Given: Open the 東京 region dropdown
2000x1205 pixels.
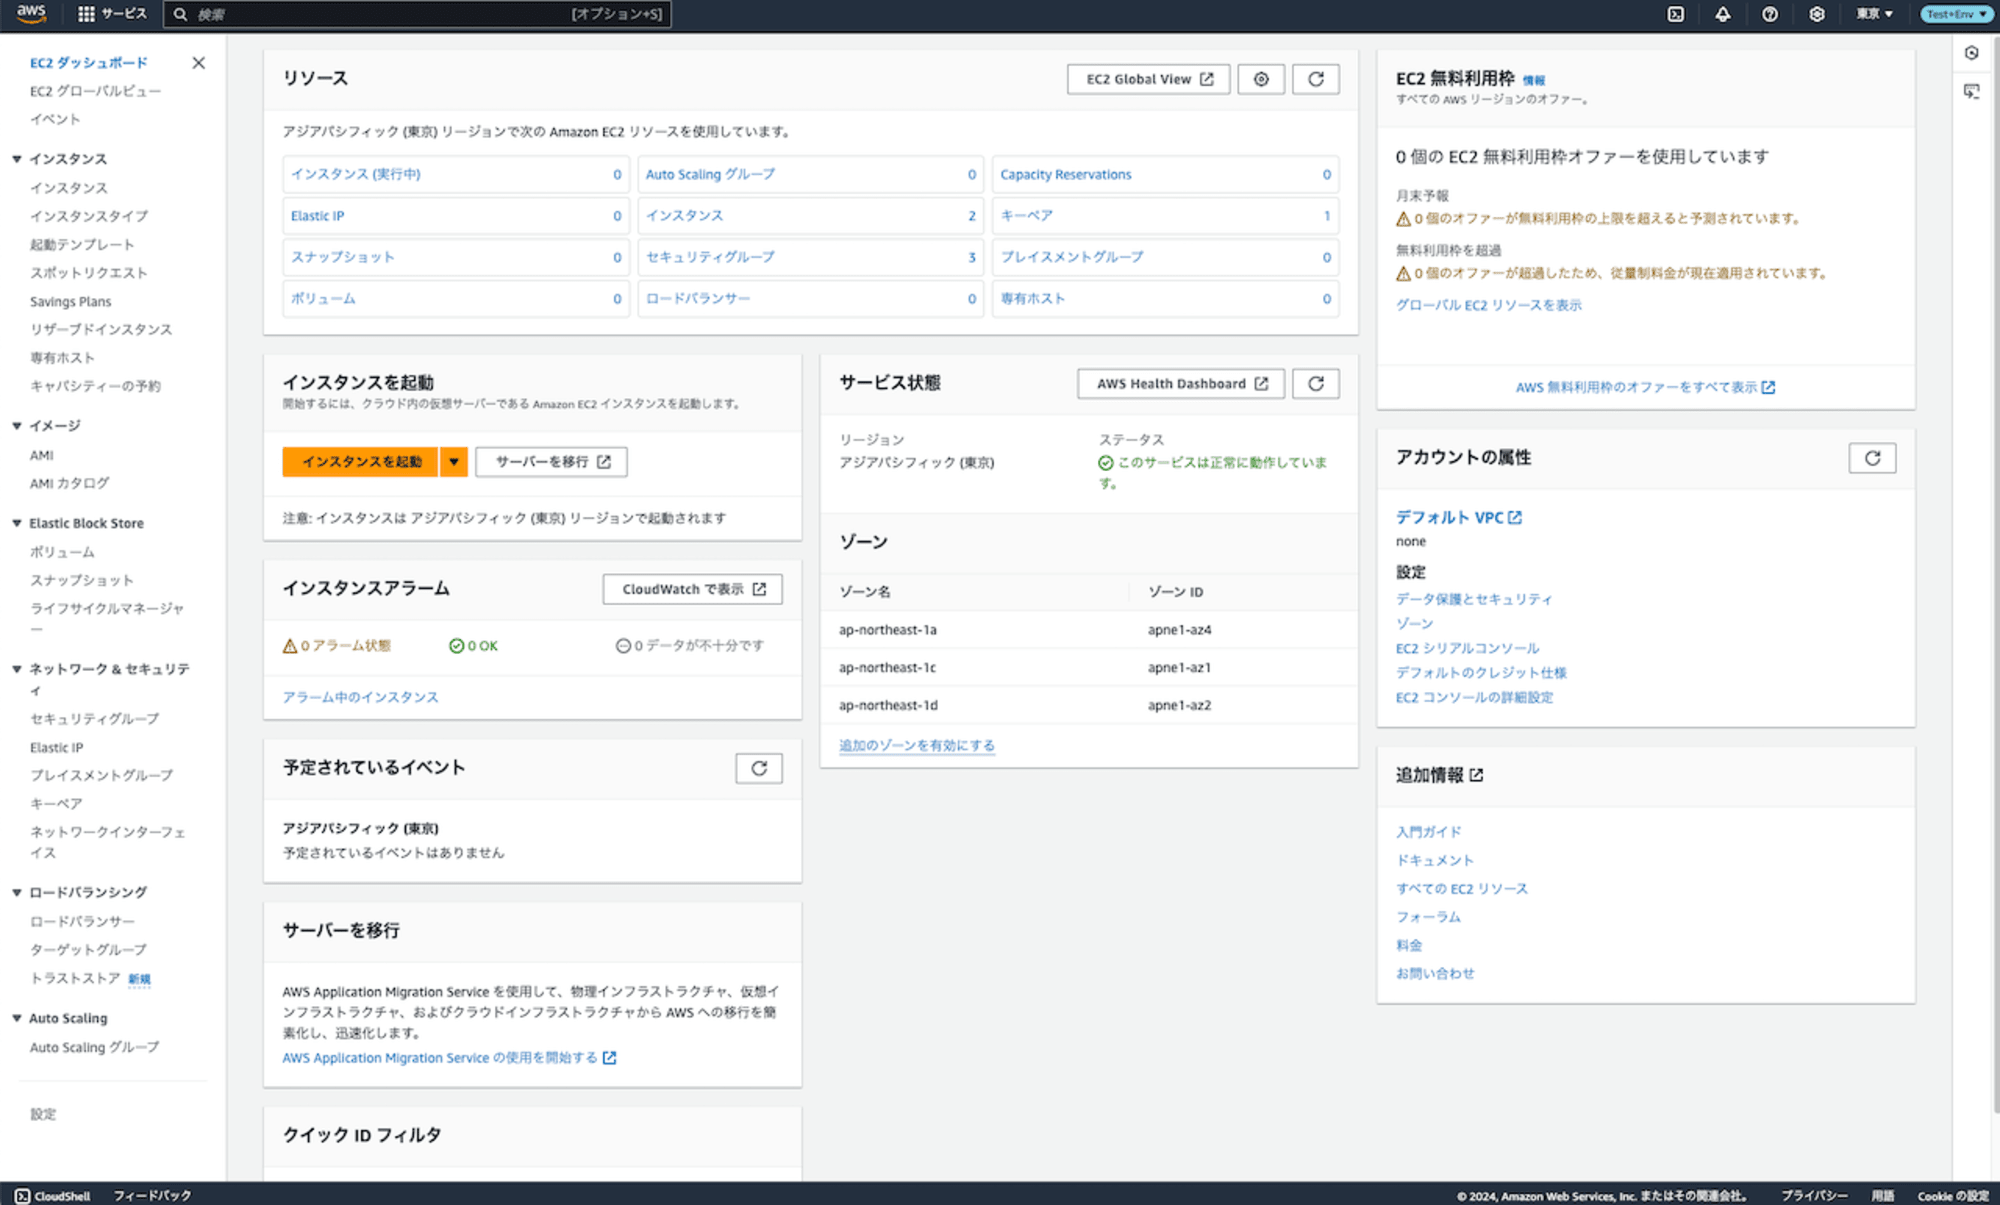Looking at the screenshot, I should (1874, 14).
